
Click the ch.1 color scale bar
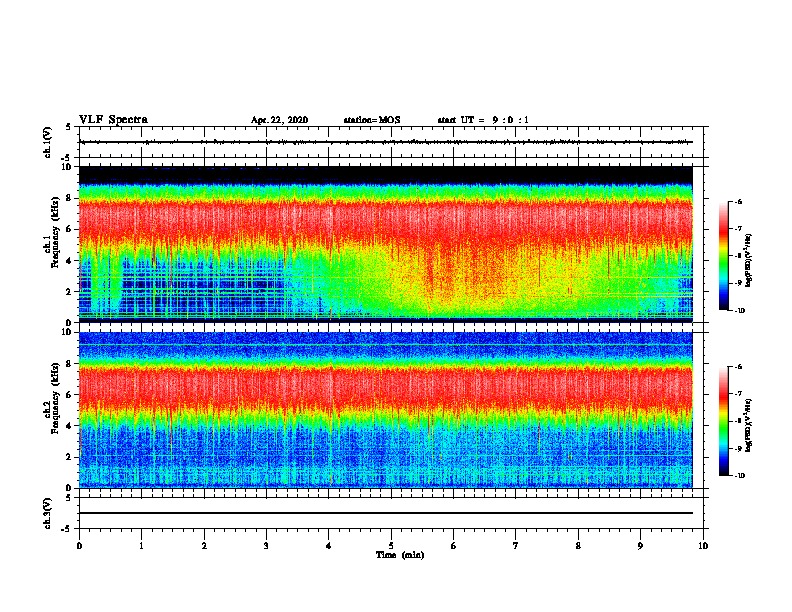tap(723, 256)
